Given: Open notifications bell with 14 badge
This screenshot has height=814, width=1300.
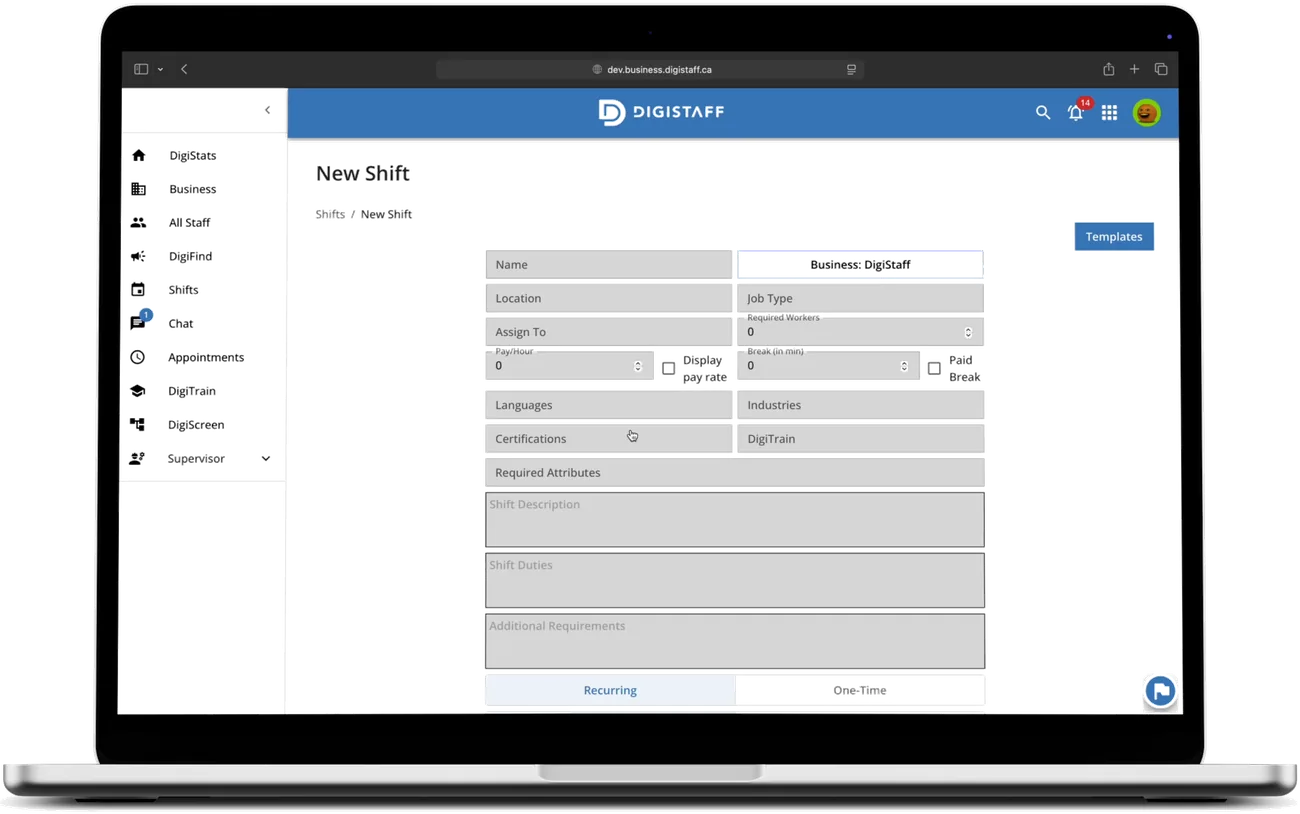Looking at the screenshot, I should (1077, 111).
